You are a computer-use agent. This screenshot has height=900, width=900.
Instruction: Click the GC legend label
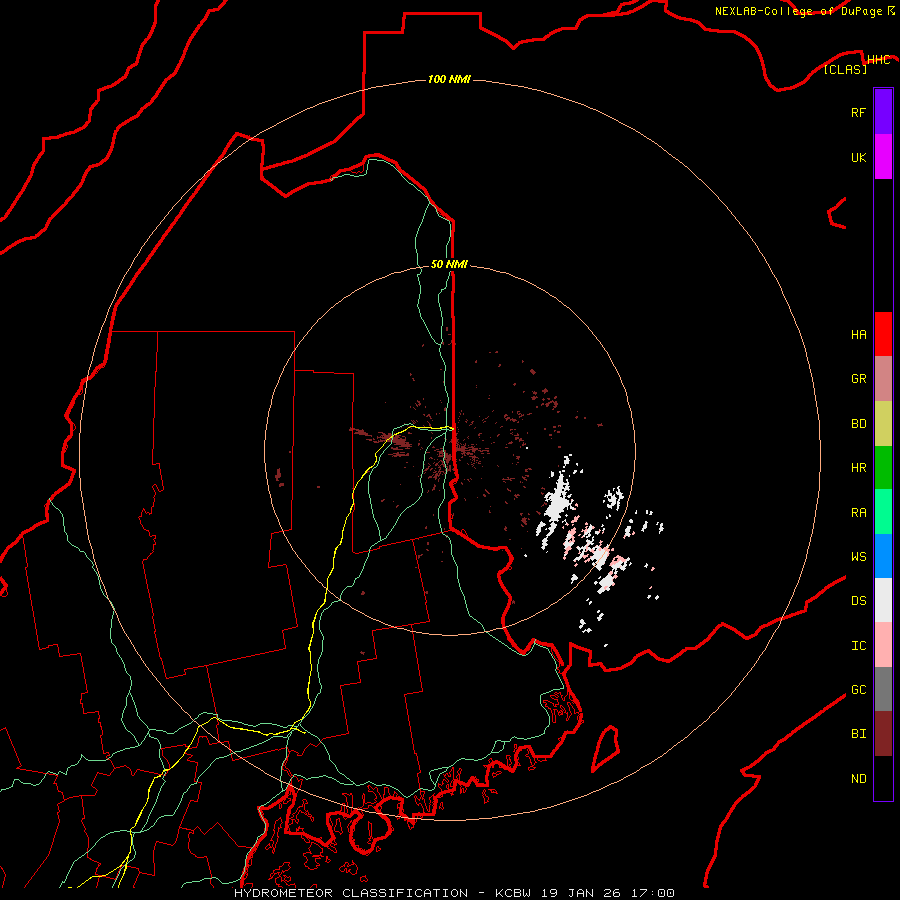[858, 690]
